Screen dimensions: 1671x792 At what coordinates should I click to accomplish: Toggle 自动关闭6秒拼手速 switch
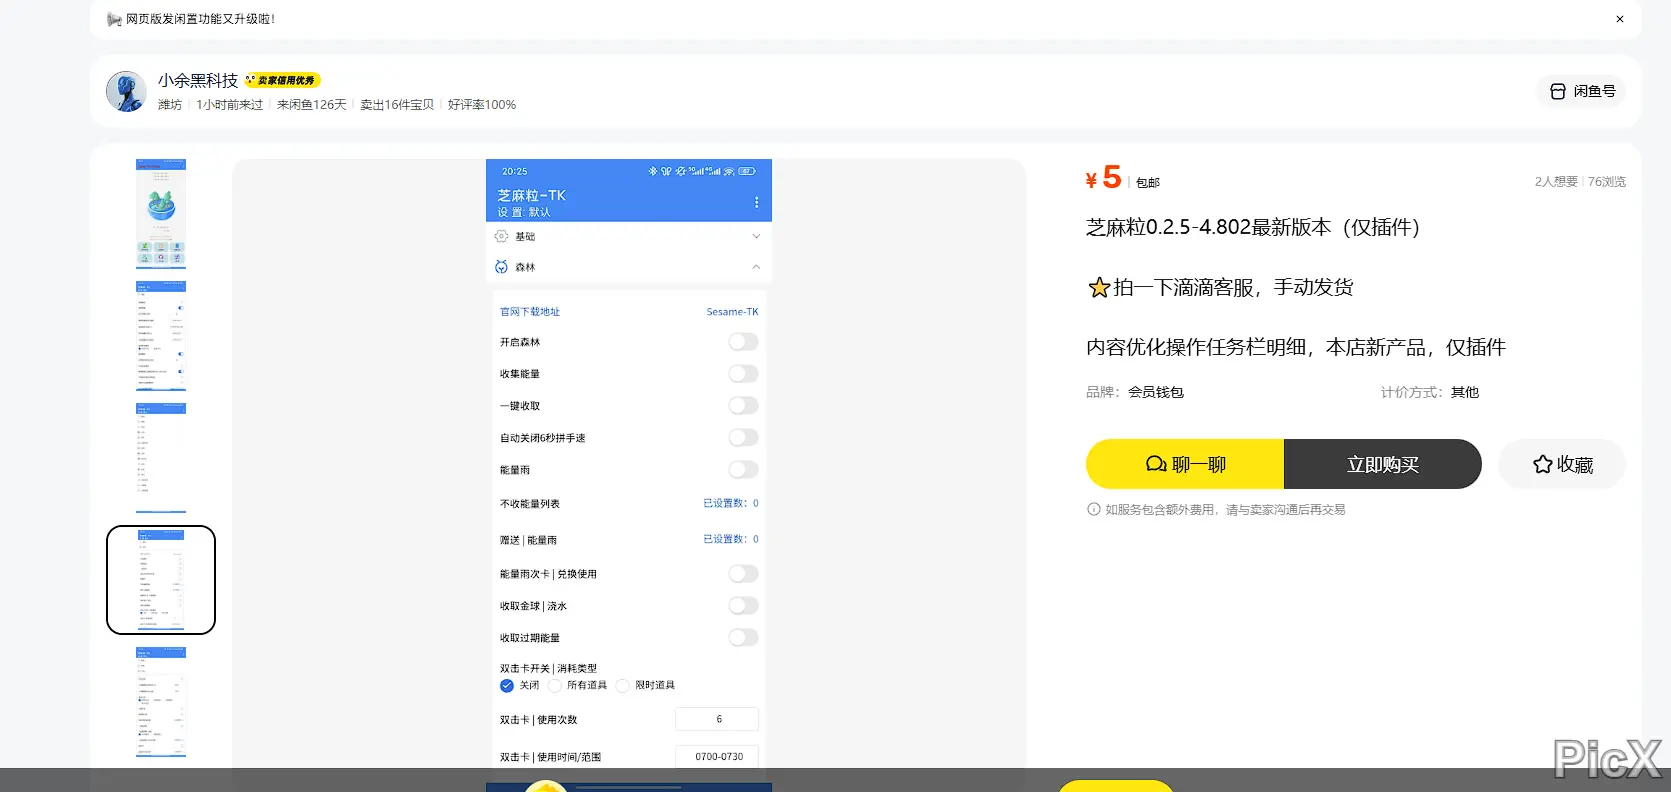pyautogui.click(x=743, y=438)
